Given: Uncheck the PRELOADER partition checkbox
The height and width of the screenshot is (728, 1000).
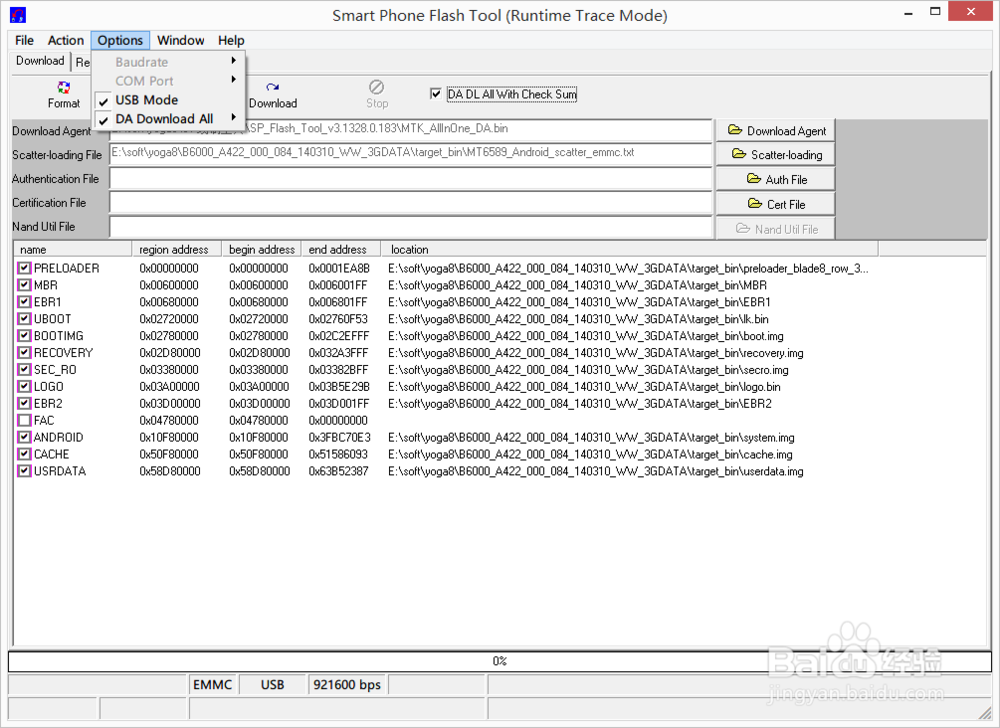Looking at the screenshot, I should click(24, 268).
